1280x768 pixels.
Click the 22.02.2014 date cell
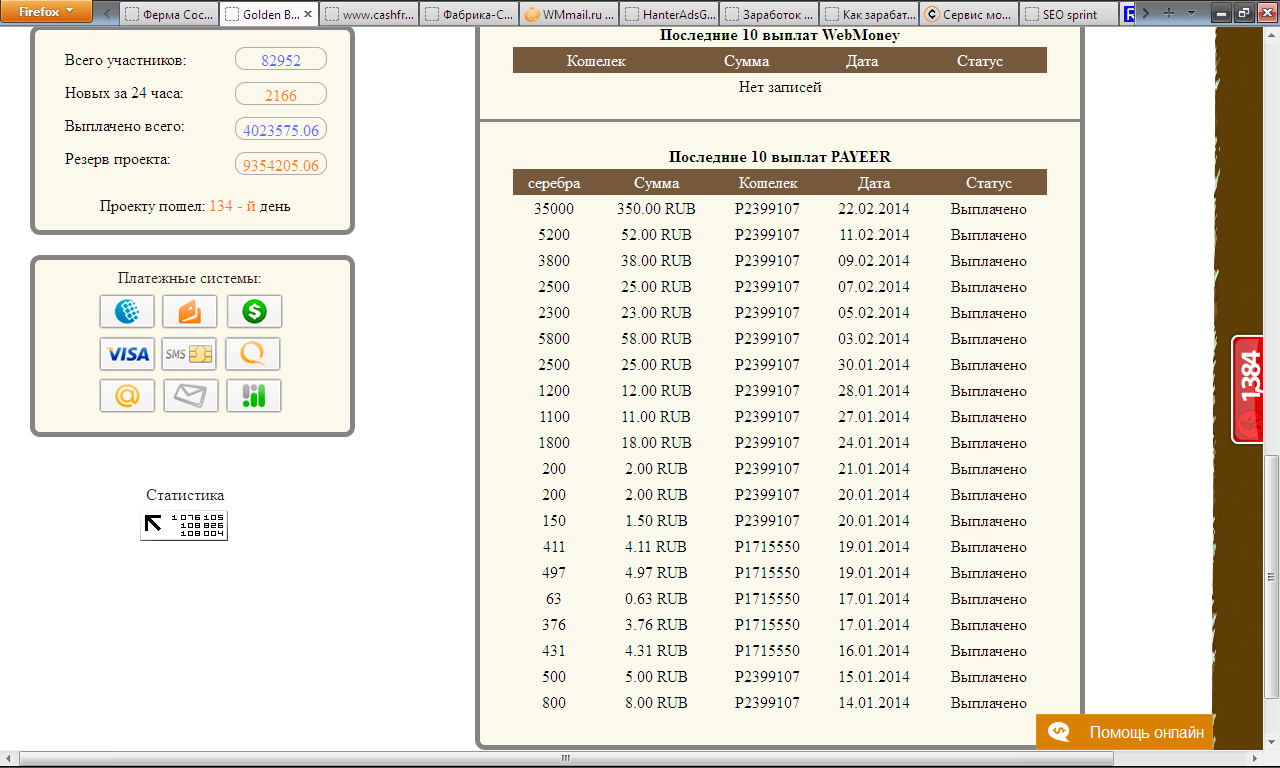tap(874, 209)
